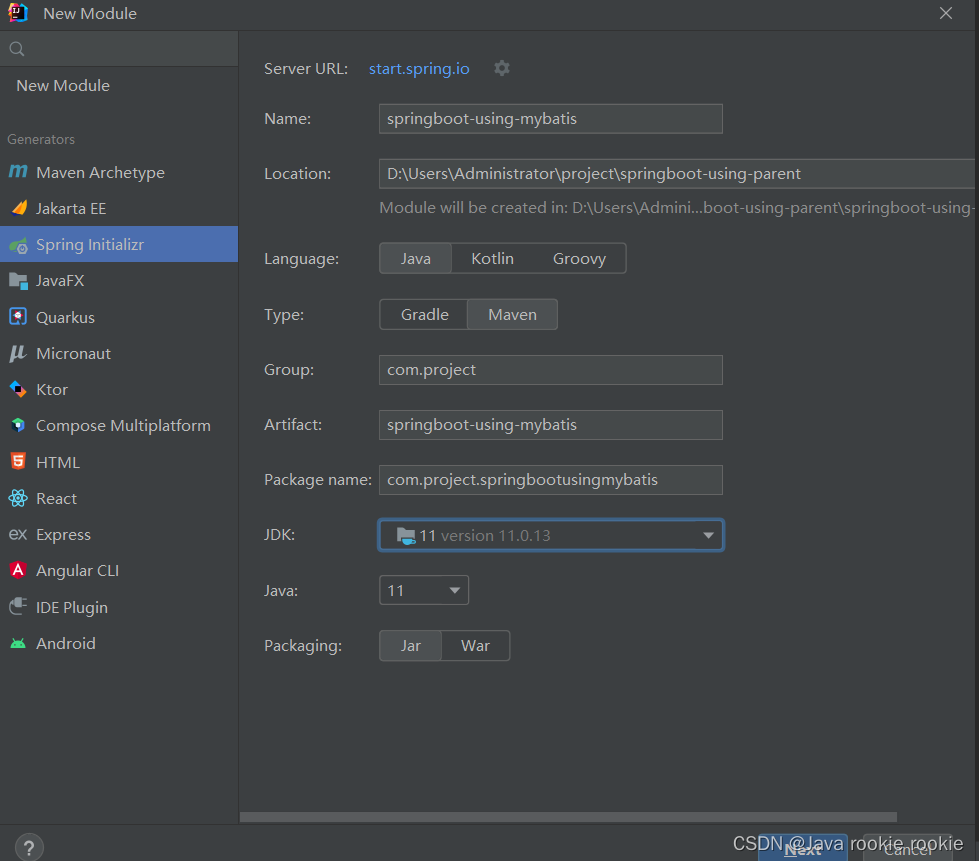
Task: Click the Package name field
Action: click(x=551, y=480)
